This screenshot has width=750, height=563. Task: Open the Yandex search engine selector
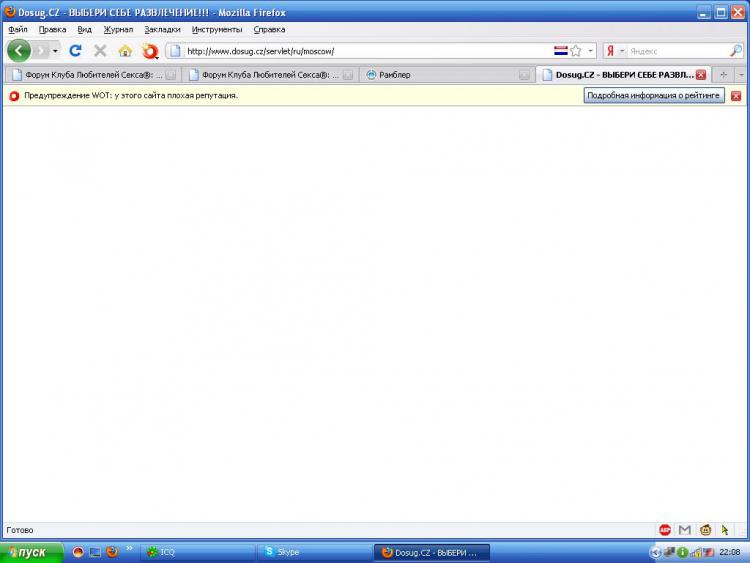612,51
